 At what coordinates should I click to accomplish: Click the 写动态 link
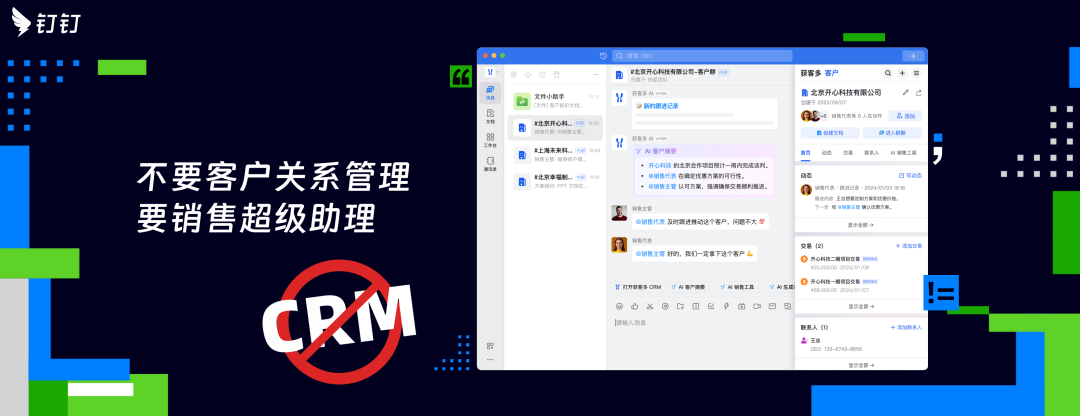pyautogui.click(x=911, y=176)
